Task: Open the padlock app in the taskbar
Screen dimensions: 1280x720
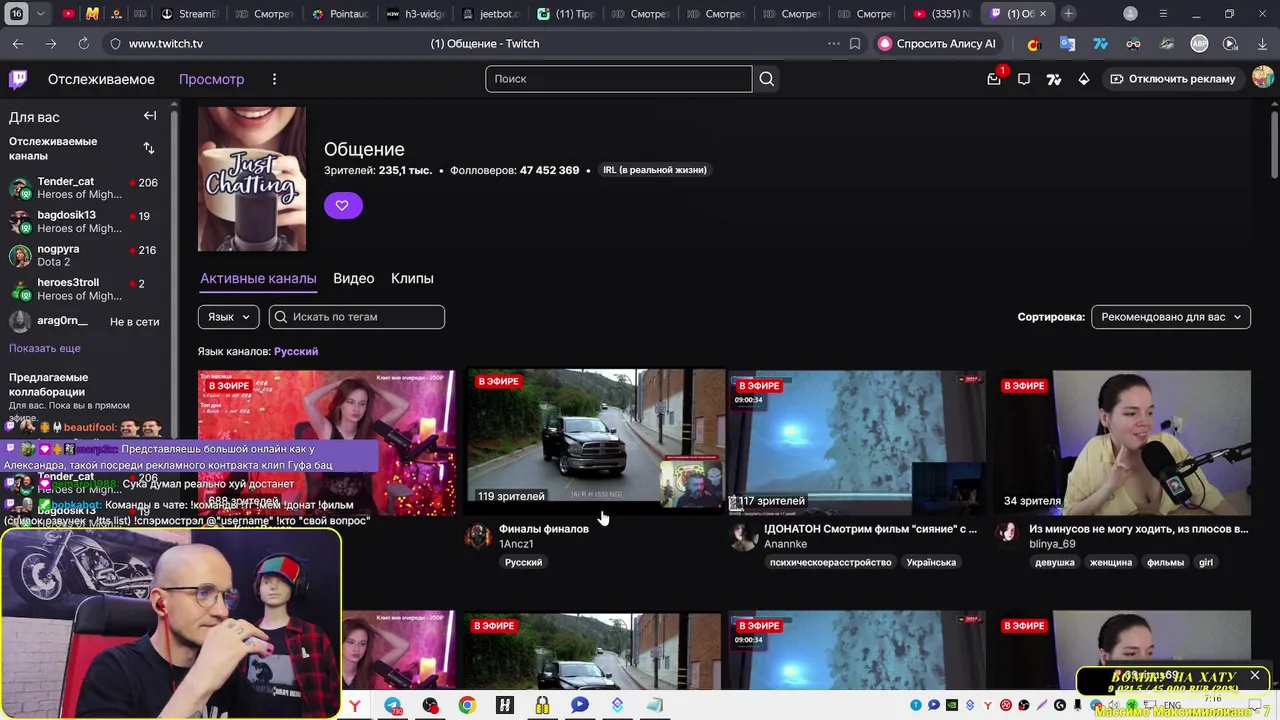Action: point(541,706)
